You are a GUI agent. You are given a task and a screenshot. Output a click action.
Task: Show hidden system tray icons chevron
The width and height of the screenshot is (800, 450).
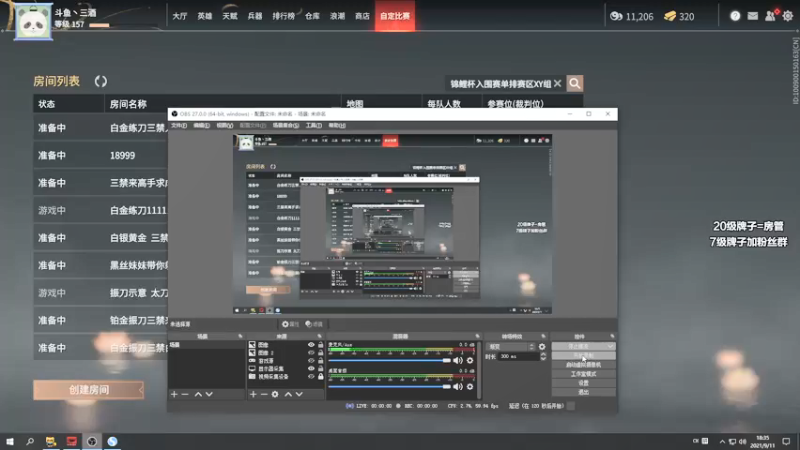pyautogui.click(x=722, y=441)
